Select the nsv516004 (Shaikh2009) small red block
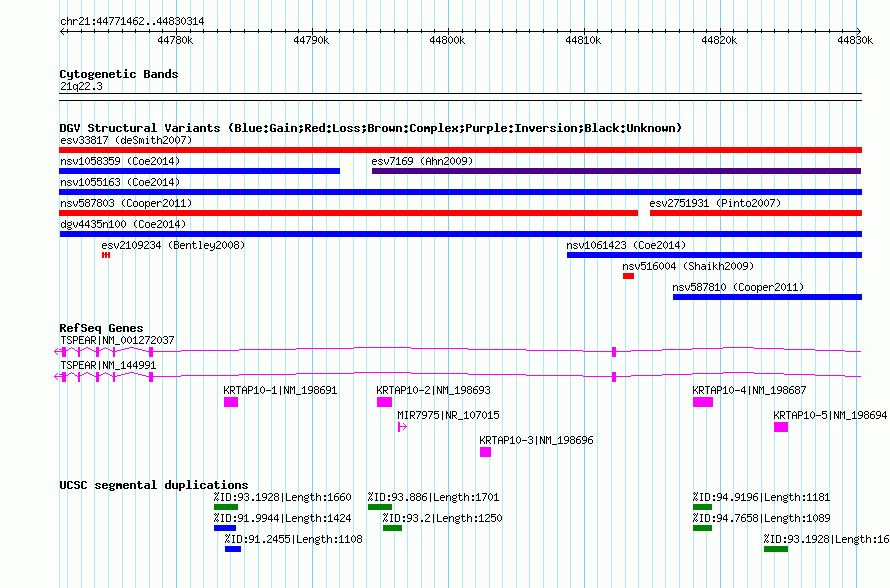The image size is (890, 588). [x=628, y=276]
